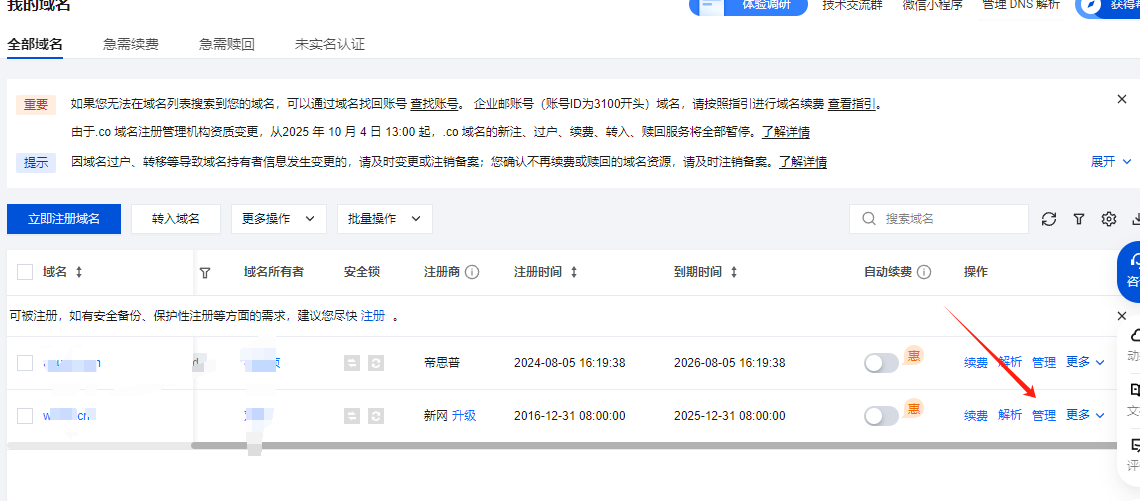Click 管理 in the 新网 row
This screenshot has height=501, width=1140.
point(1044,416)
